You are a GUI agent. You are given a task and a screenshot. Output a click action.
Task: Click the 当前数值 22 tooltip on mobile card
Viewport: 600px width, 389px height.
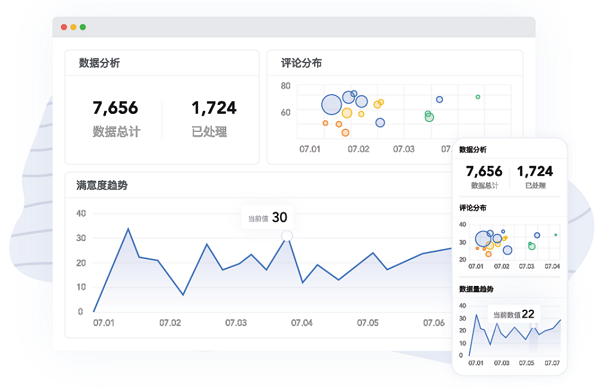click(x=514, y=314)
